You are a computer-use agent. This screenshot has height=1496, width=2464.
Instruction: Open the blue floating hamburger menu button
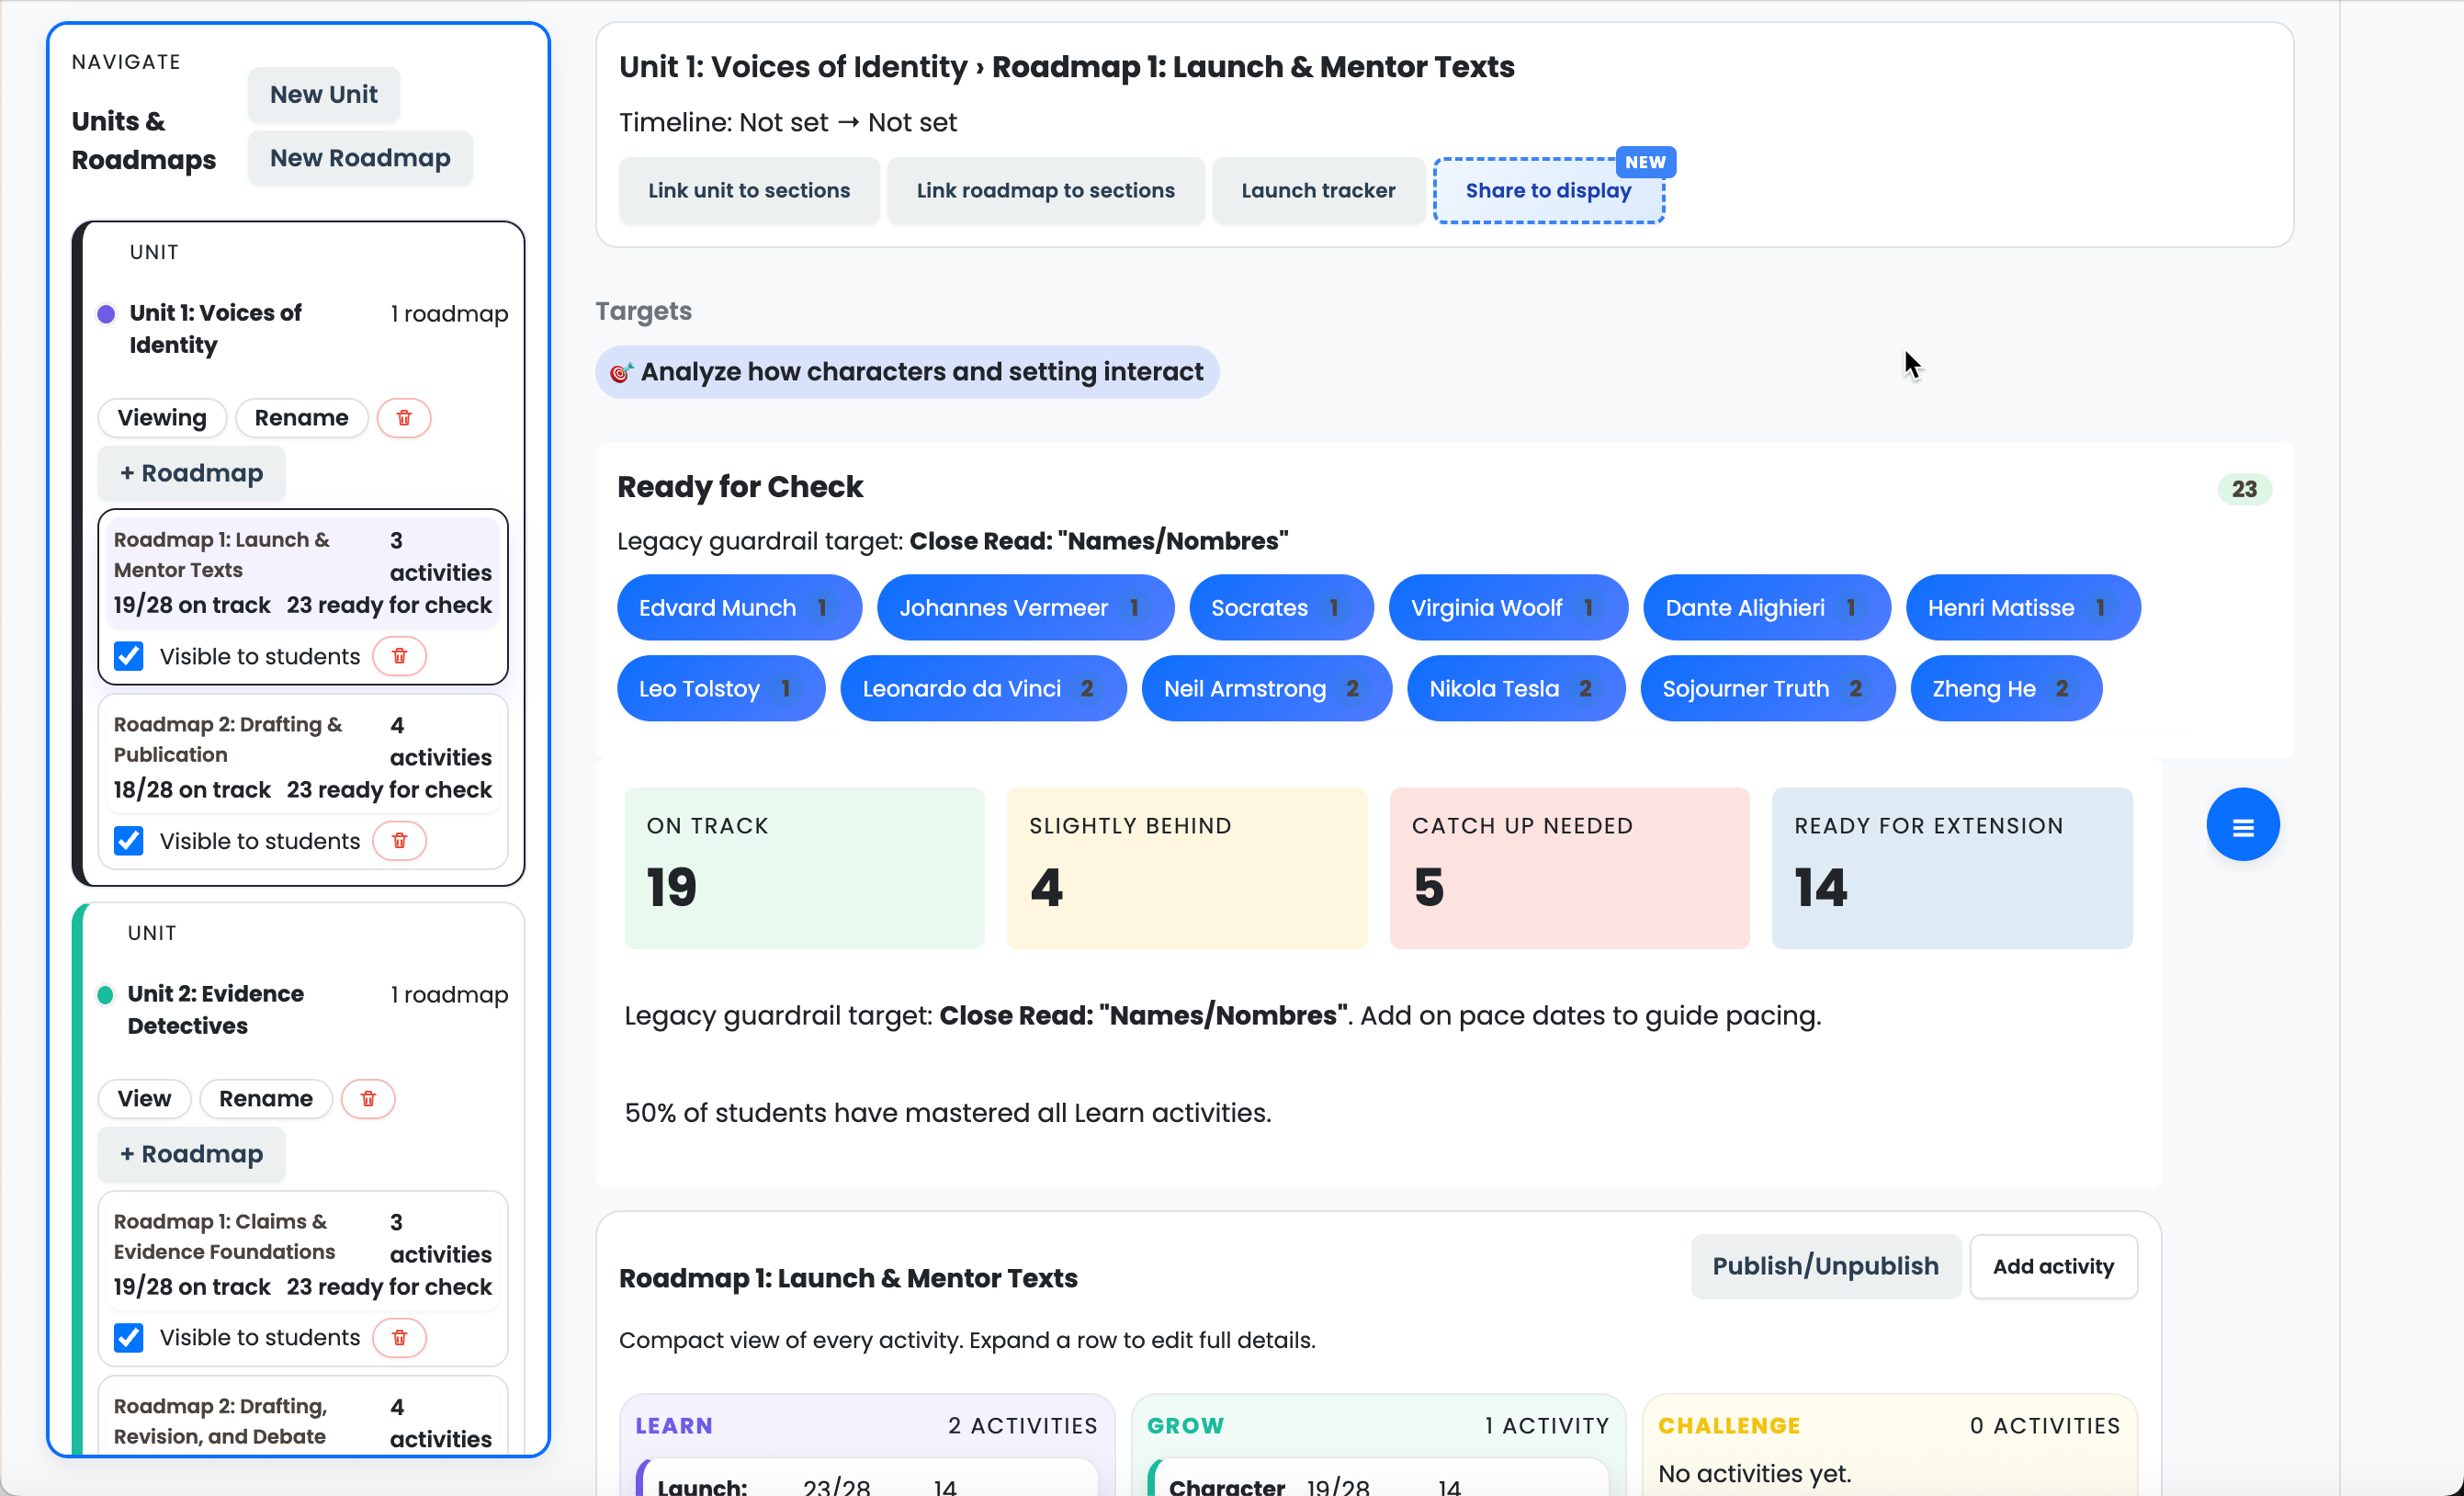point(2242,824)
